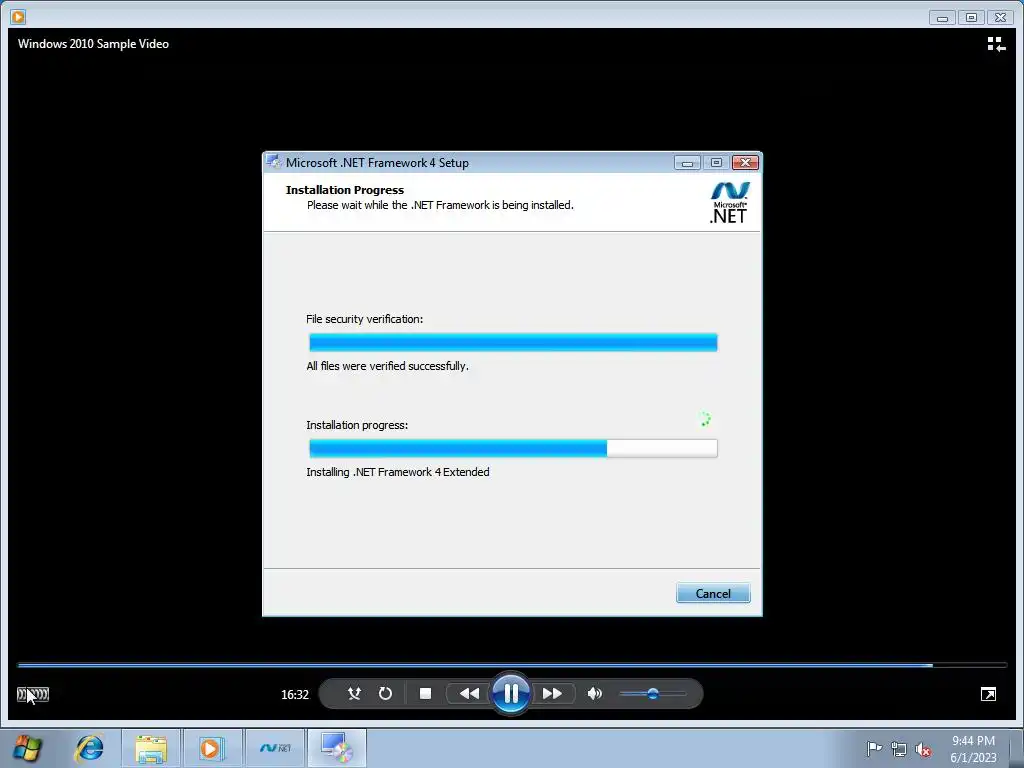Click 'Windows 2010 Sample Video' title
This screenshot has height=768, width=1024.
[93, 44]
